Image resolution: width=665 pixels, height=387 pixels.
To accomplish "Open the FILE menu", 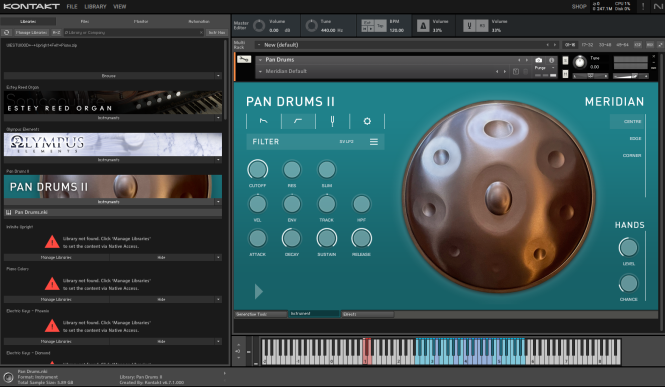I will 72,6.
